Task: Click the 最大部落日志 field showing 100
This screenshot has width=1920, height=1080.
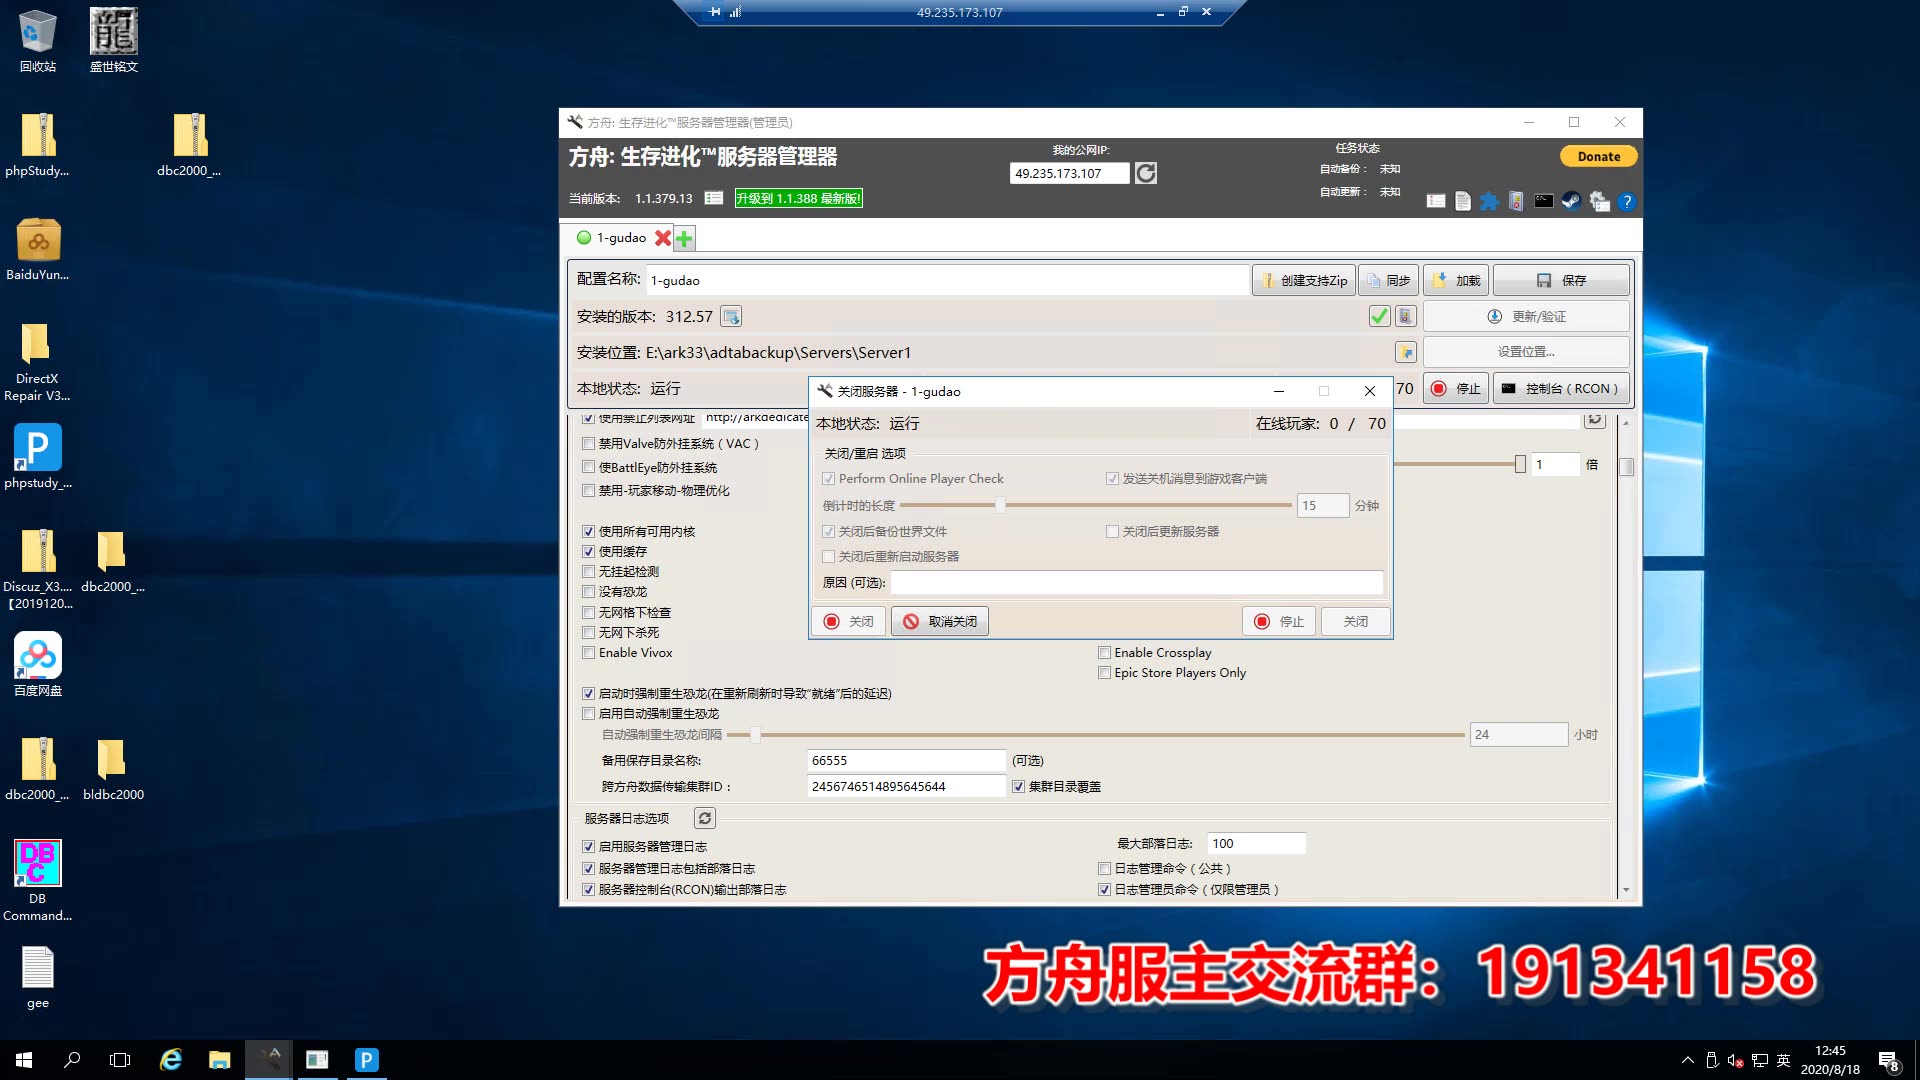Action: pos(1256,844)
